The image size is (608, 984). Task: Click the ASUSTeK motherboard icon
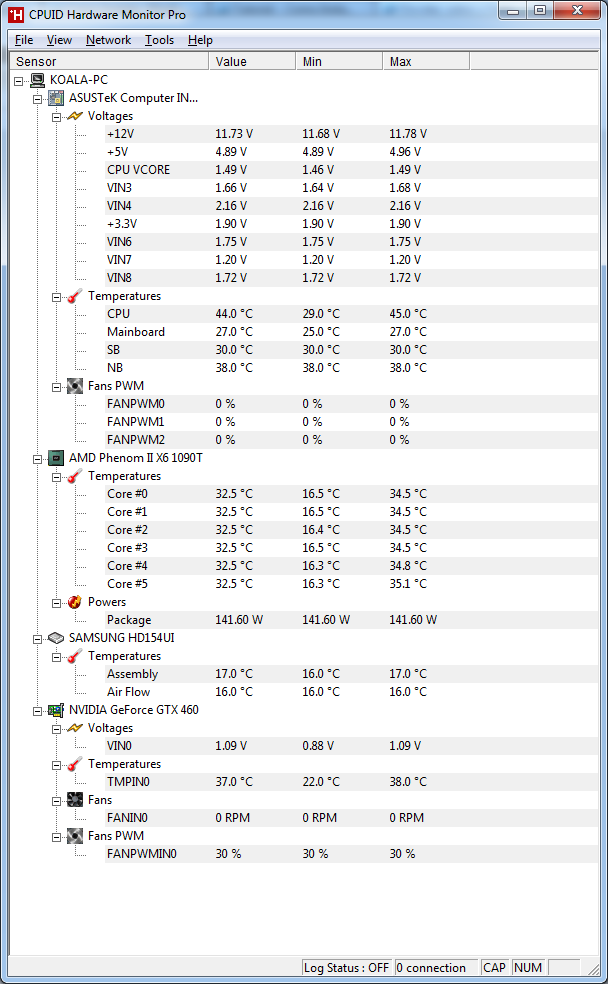coord(56,98)
